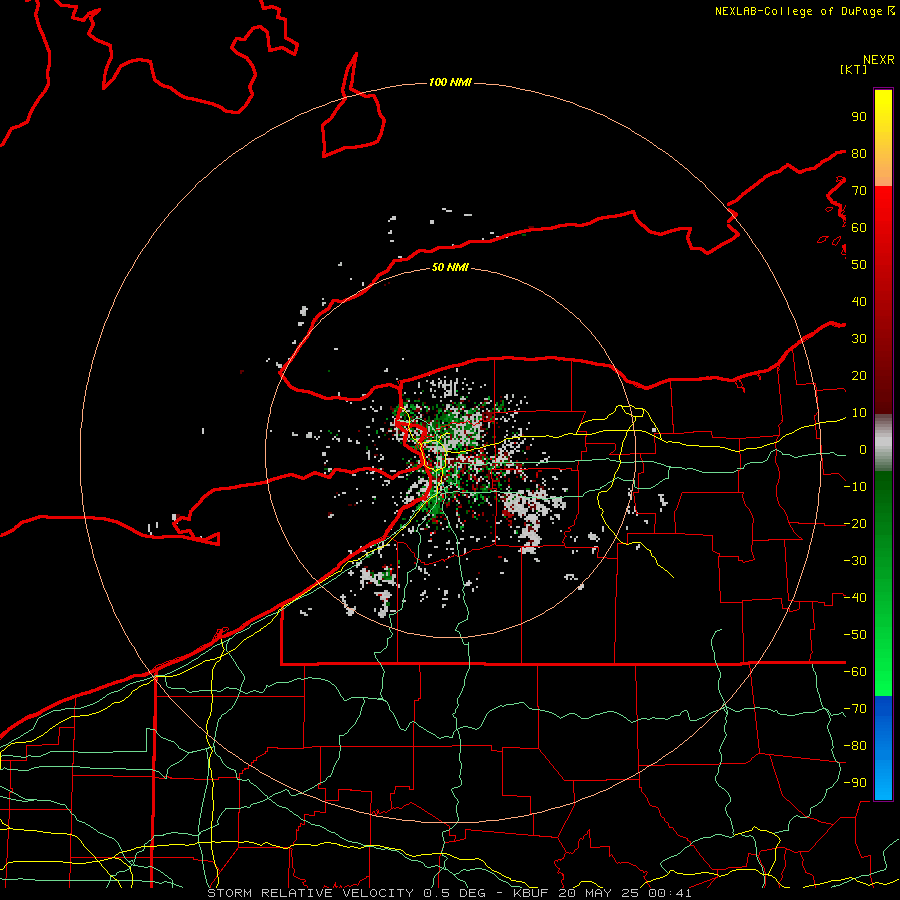Viewport: 900px width, 900px height.
Task: Pick the green band of the velocity scale
Action: [883, 584]
